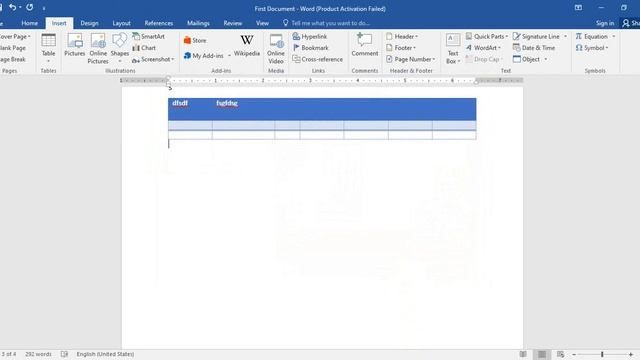Click Sign in
640x360 pixels.
tap(604, 23)
